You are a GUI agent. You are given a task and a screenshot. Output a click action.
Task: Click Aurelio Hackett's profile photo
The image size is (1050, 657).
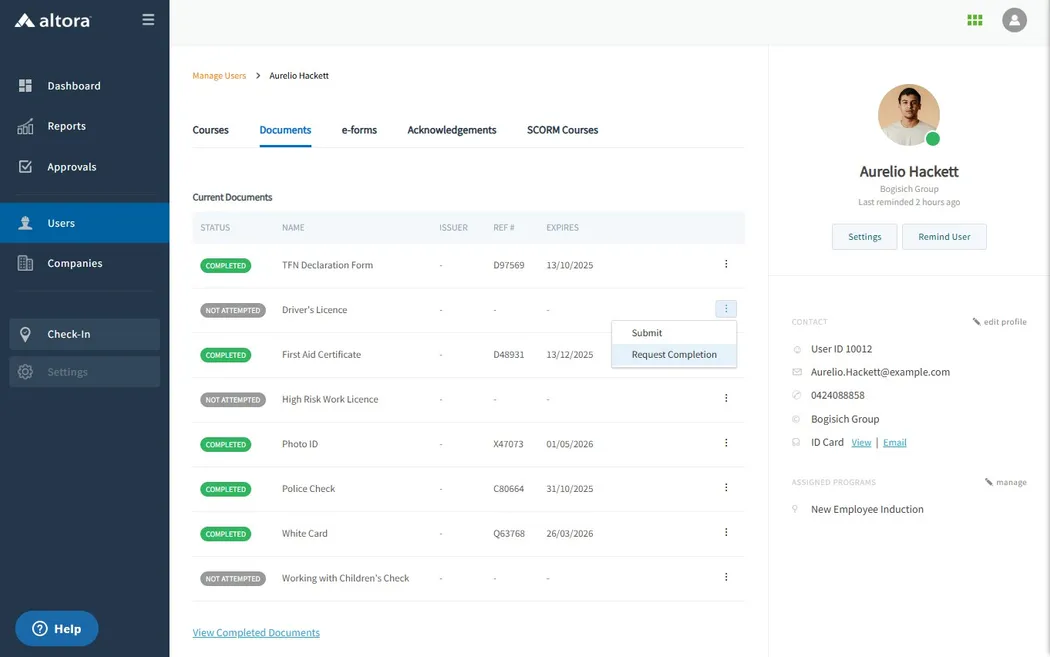tap(909, 115)
